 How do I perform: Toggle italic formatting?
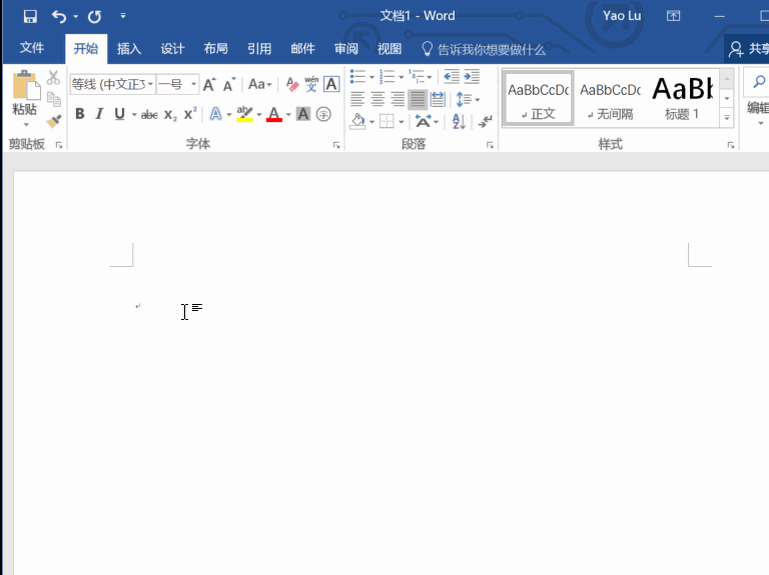pyautogui.click(x=100, y=114)
